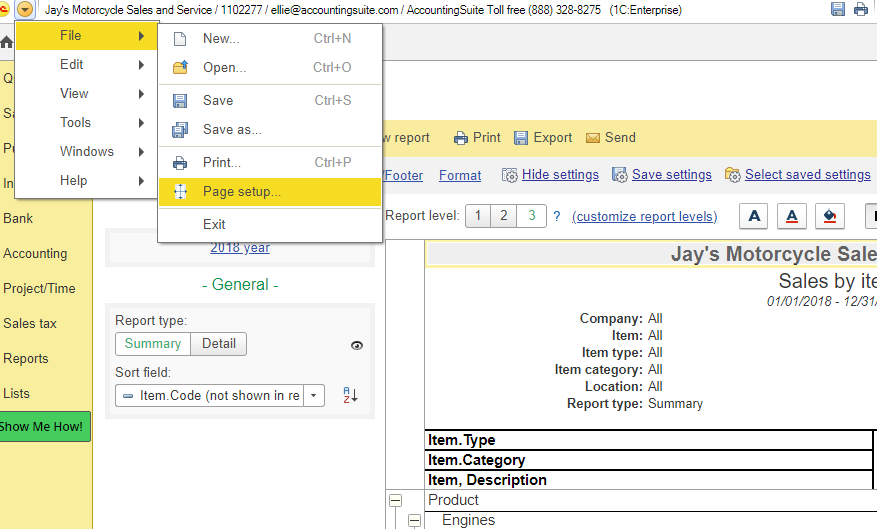Choose New... from the File menu
877x529 pixels.
click(270, 39)
